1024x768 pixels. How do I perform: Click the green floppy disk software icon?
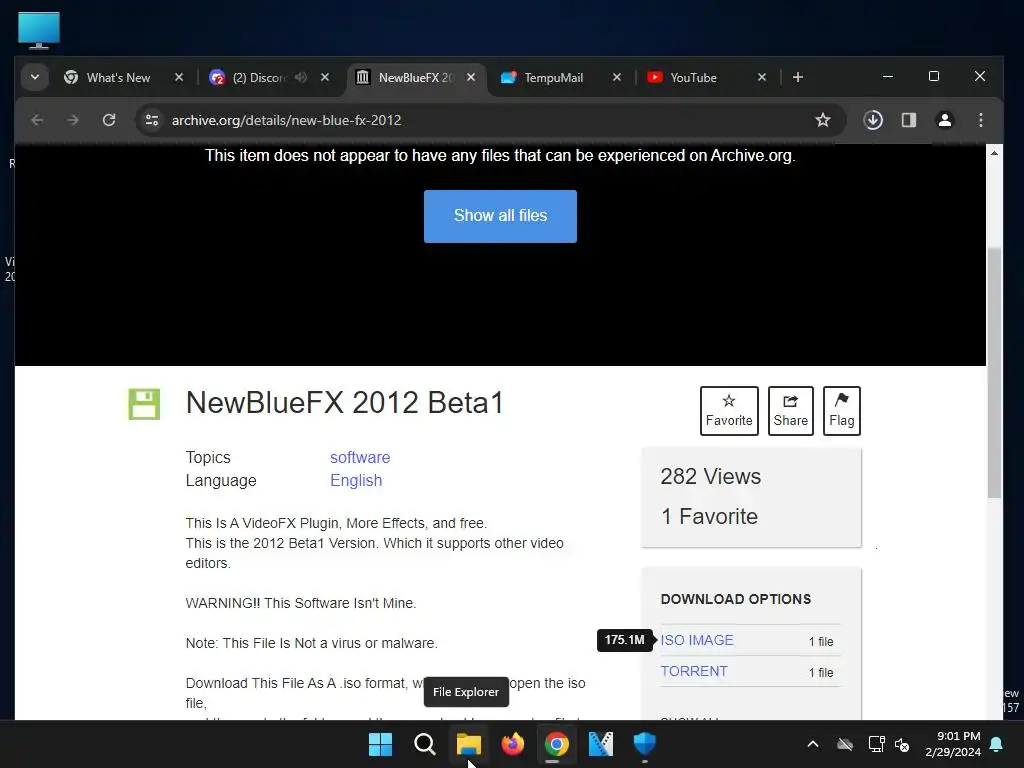[144, 404]
